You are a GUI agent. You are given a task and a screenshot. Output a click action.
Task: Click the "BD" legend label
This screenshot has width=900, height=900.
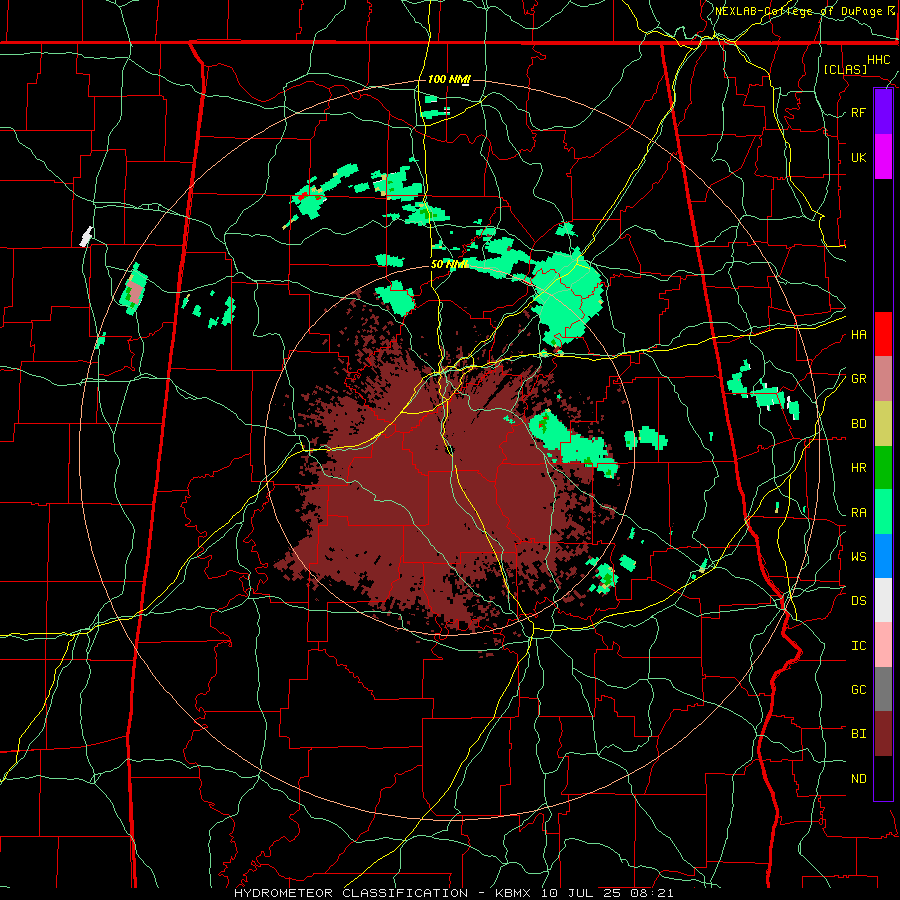pyautogui.click(x=858, y=424)
